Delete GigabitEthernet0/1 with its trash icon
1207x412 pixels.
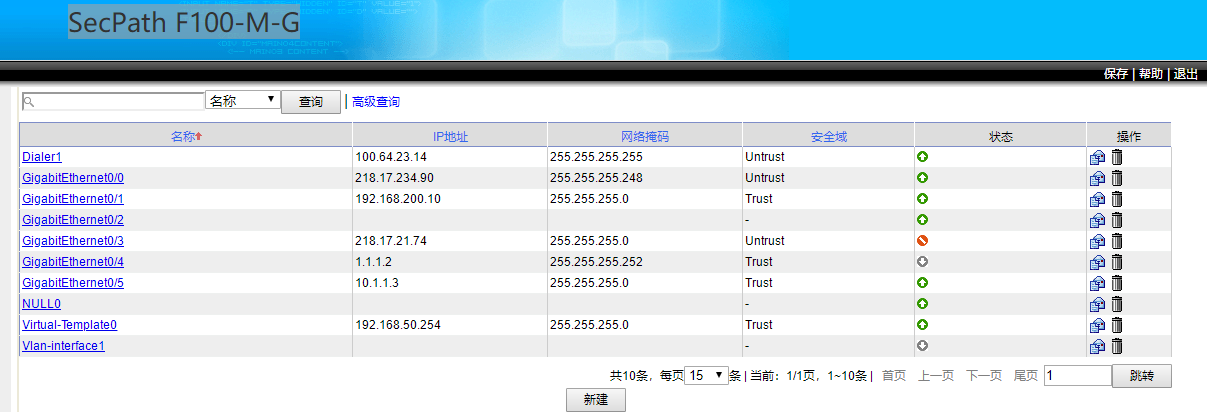click(1117, 199)
